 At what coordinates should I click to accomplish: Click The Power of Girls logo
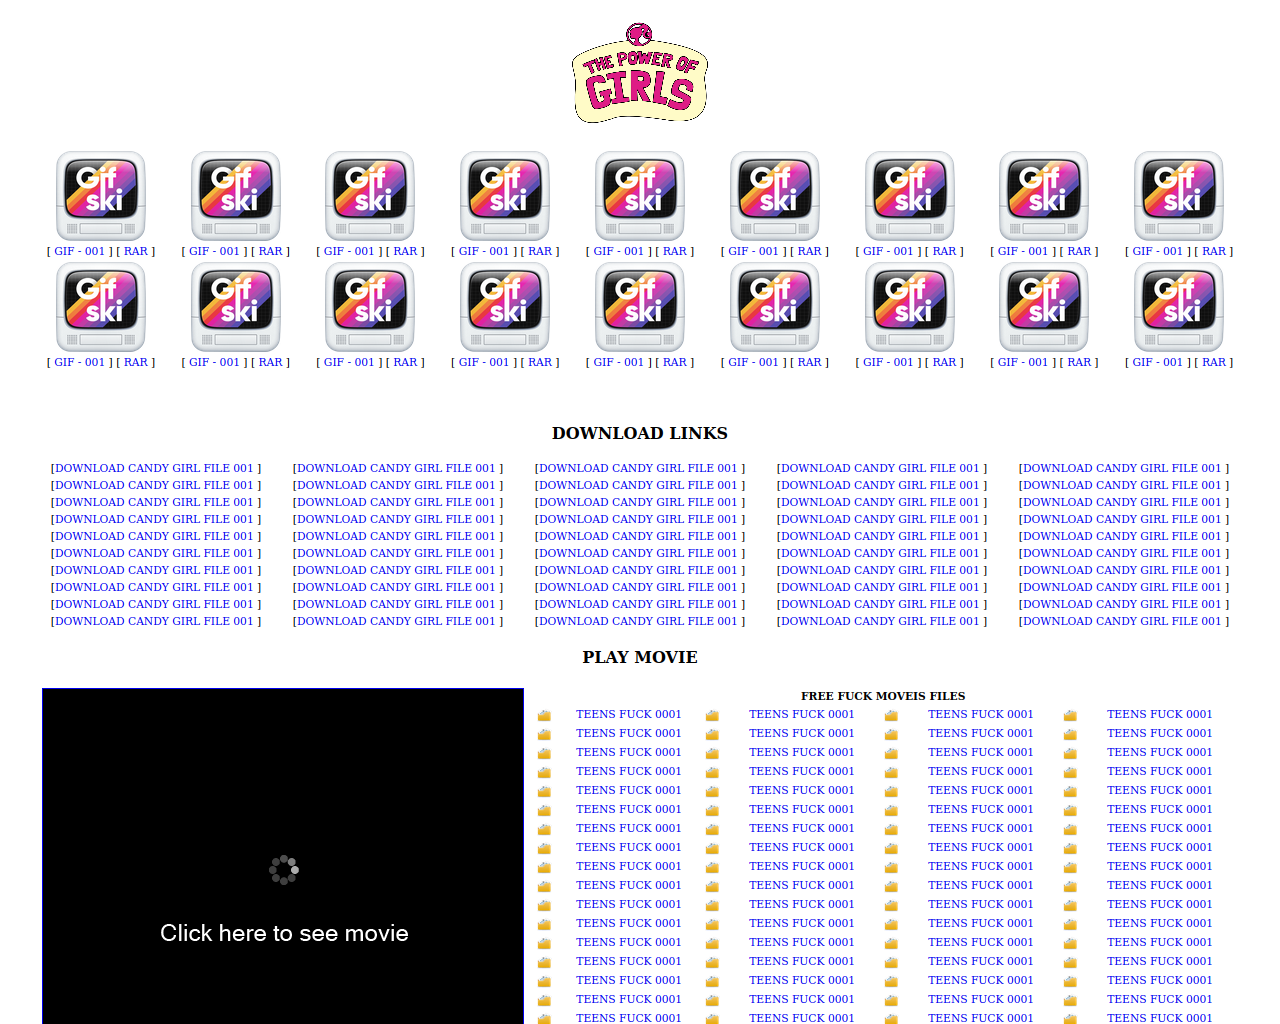640,73
